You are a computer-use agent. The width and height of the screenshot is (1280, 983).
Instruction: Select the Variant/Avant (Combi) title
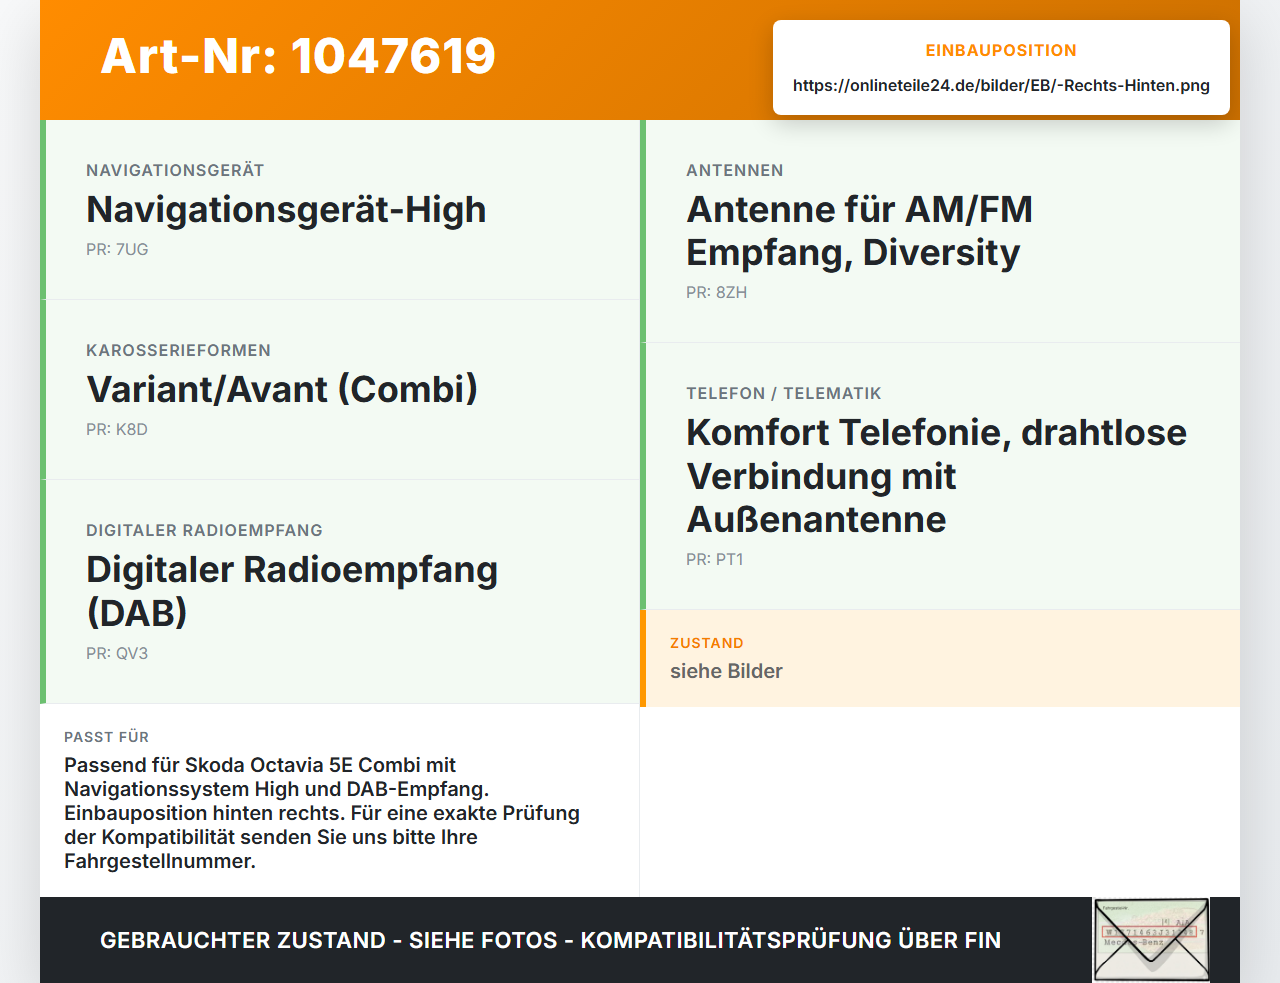282,390
